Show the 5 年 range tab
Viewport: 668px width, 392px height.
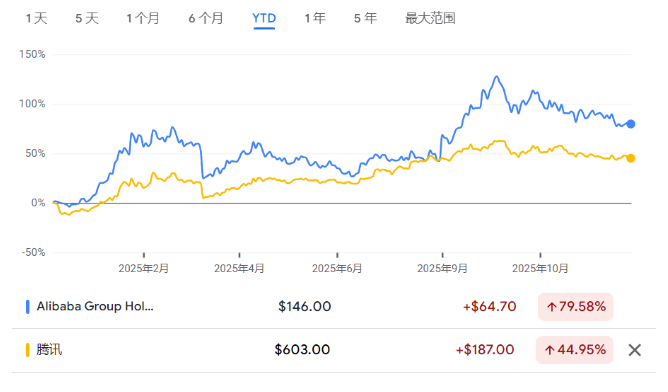pyautogui.click(x=366, y=18)
